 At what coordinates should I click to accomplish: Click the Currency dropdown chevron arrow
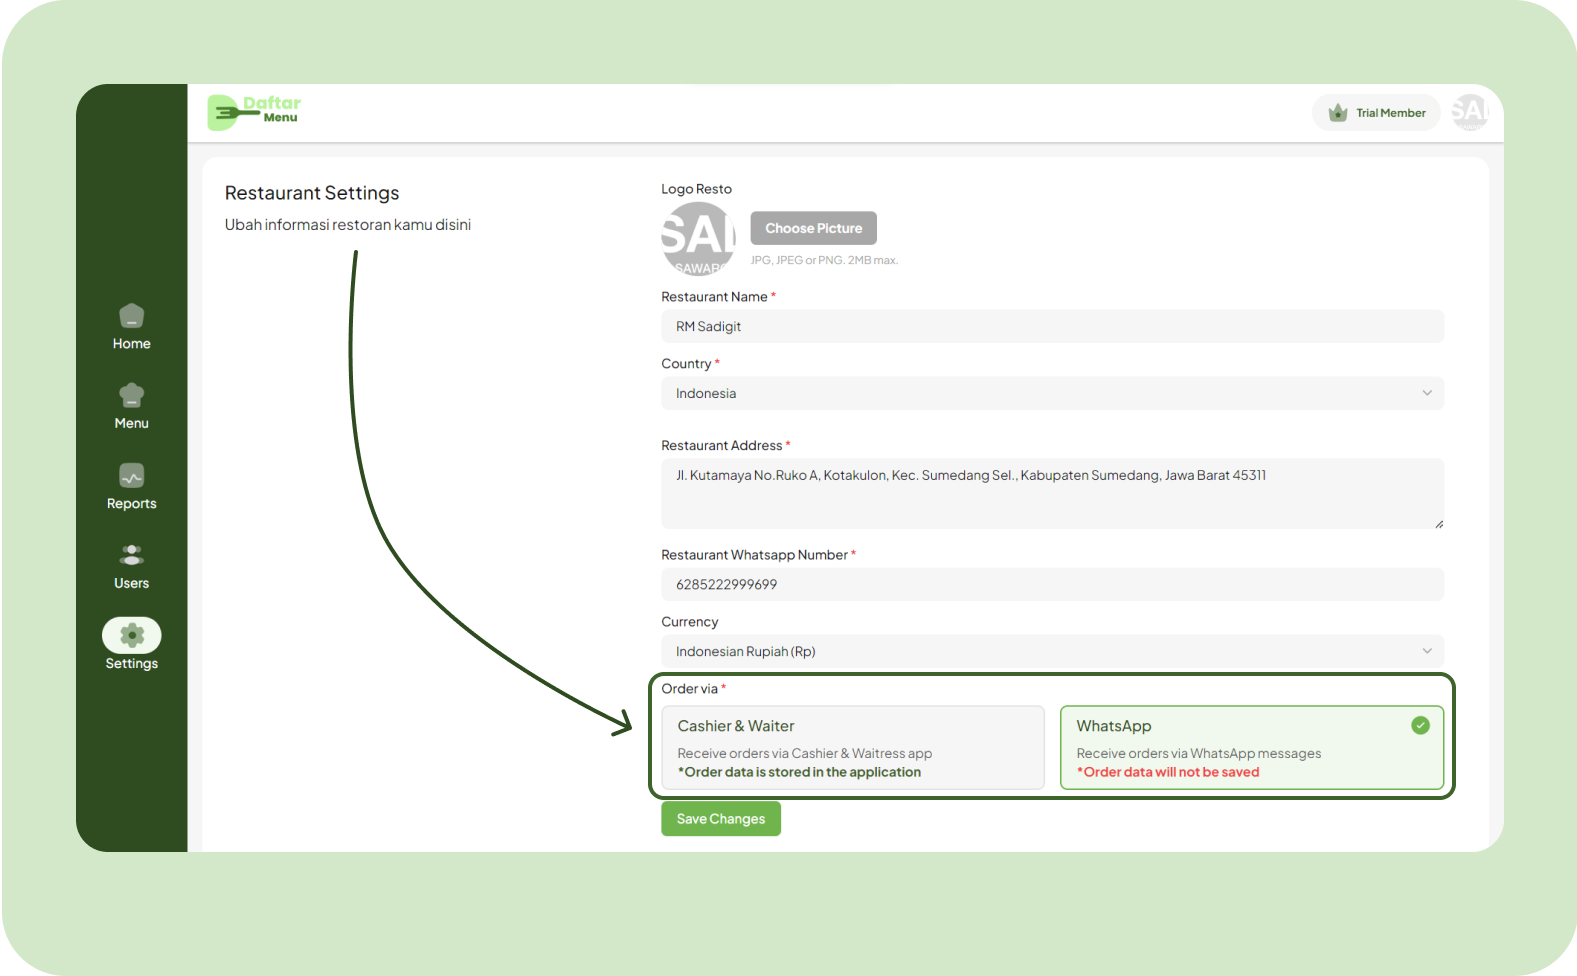coord(1427,651)
